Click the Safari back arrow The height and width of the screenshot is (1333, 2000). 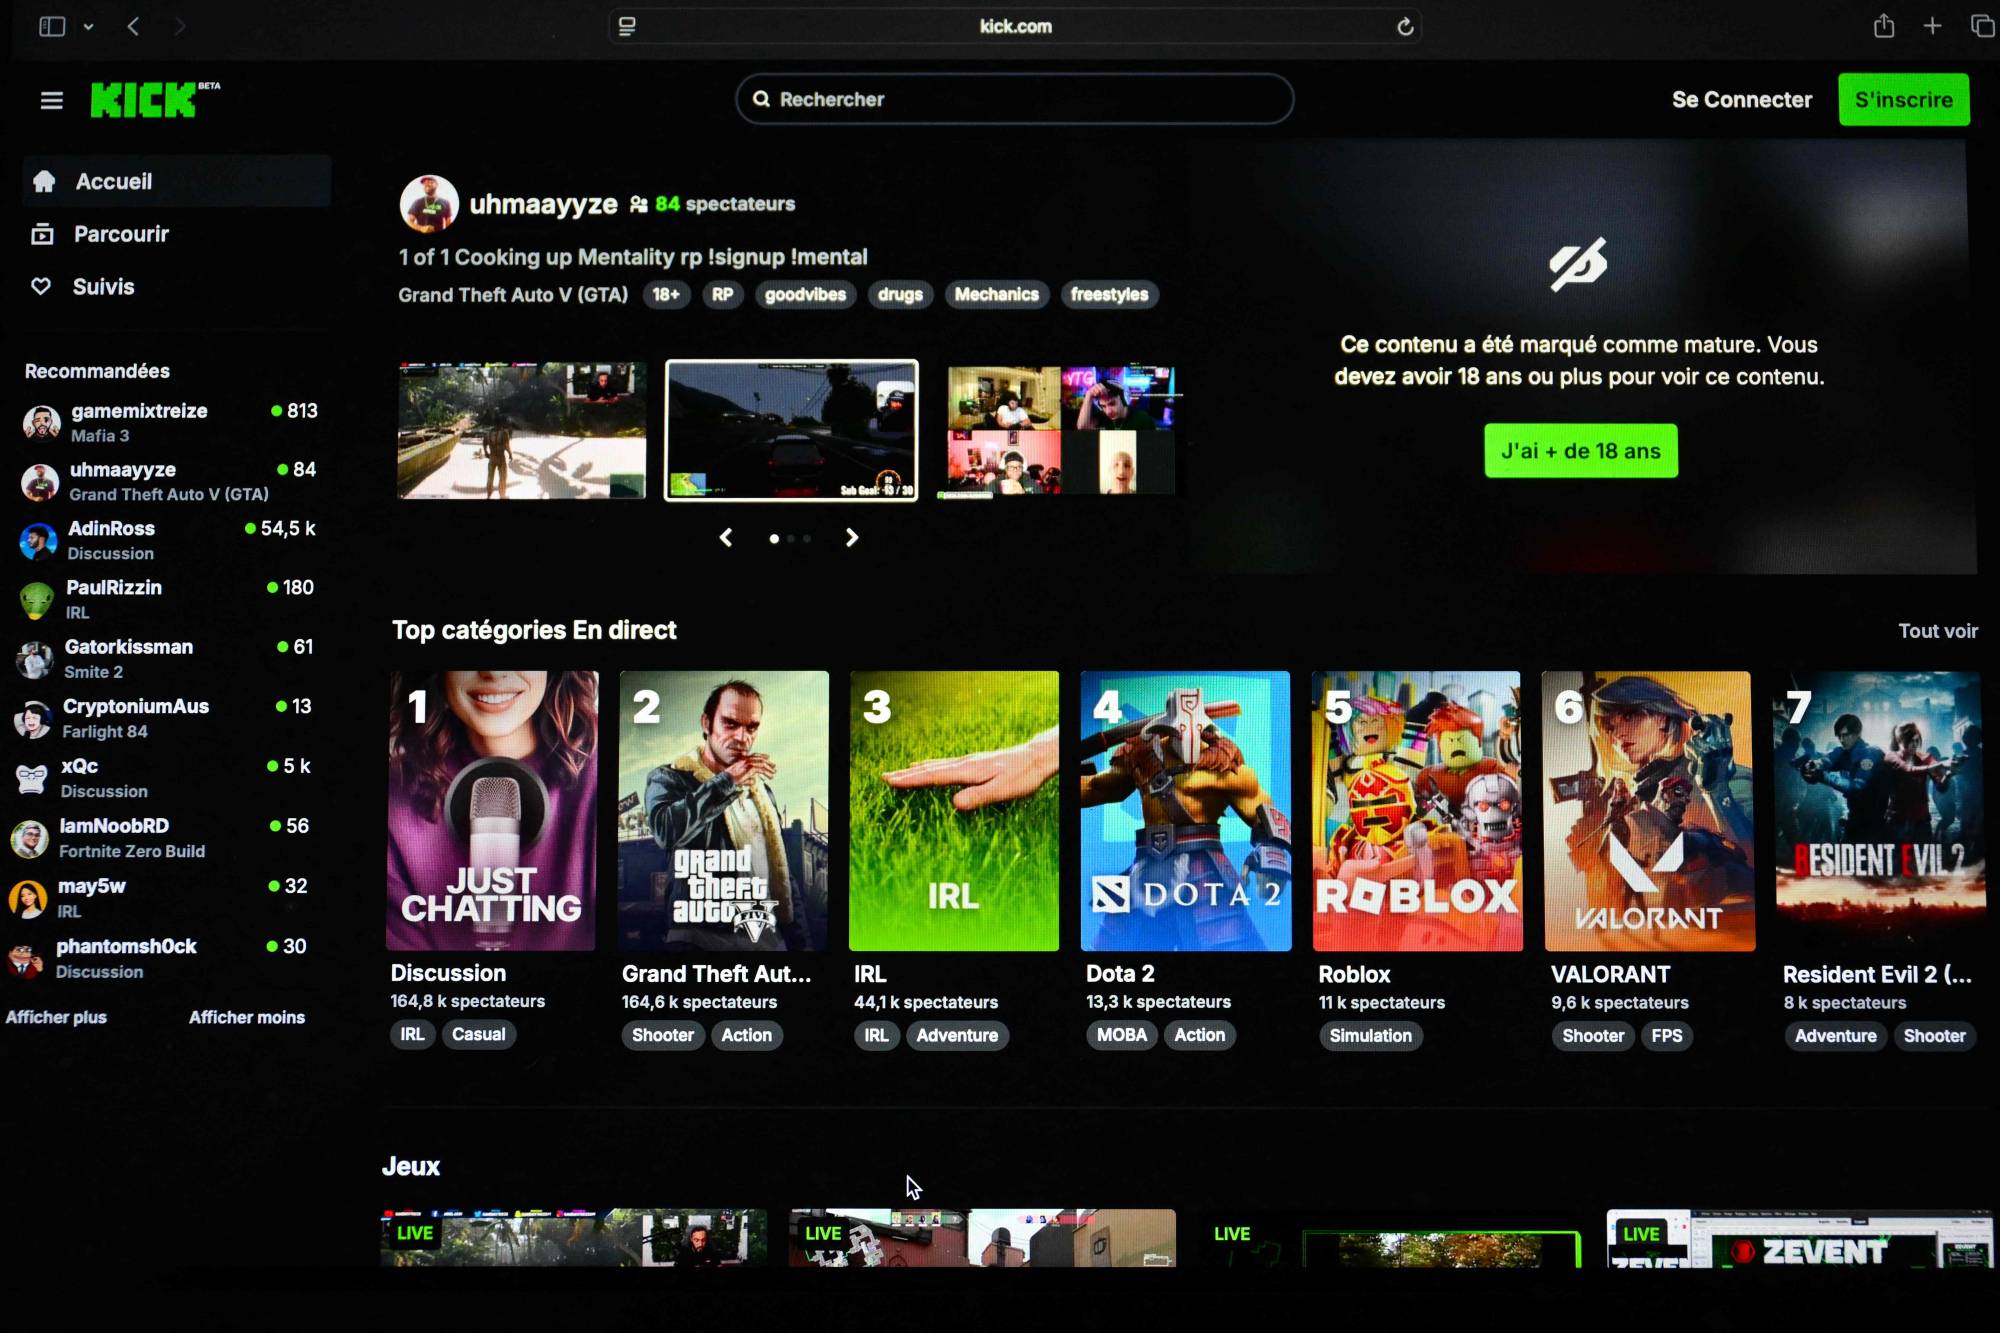[134, 27]
